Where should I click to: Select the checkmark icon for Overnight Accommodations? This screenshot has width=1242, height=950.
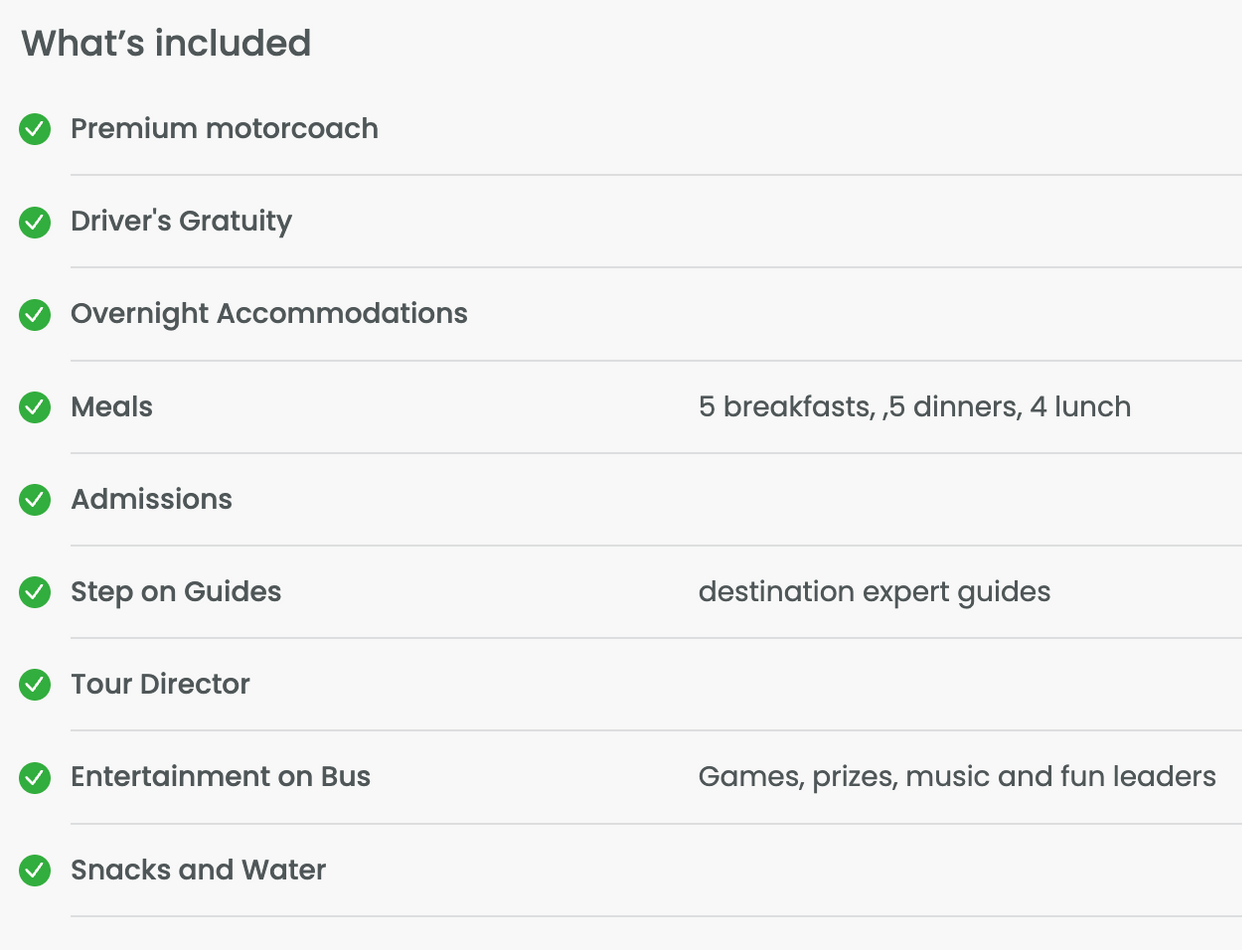pyautogui.click(x=35, y=315)
